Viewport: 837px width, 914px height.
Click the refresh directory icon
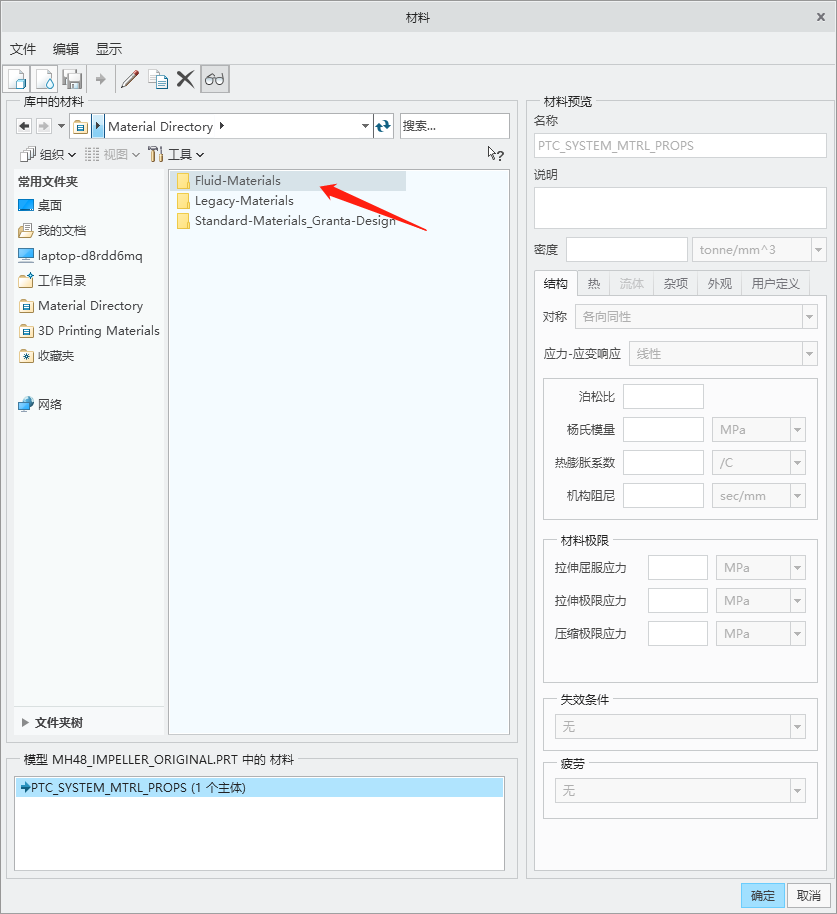click(384, 126)
